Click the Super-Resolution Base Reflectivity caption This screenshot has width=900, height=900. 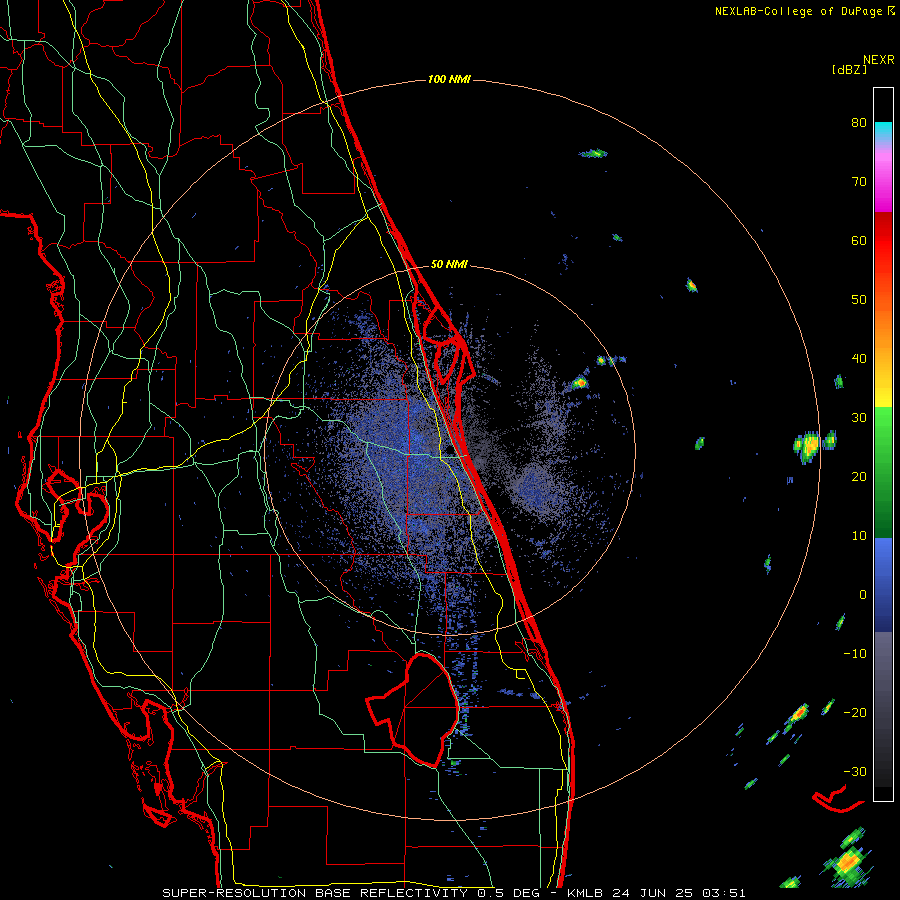[454, 893]
